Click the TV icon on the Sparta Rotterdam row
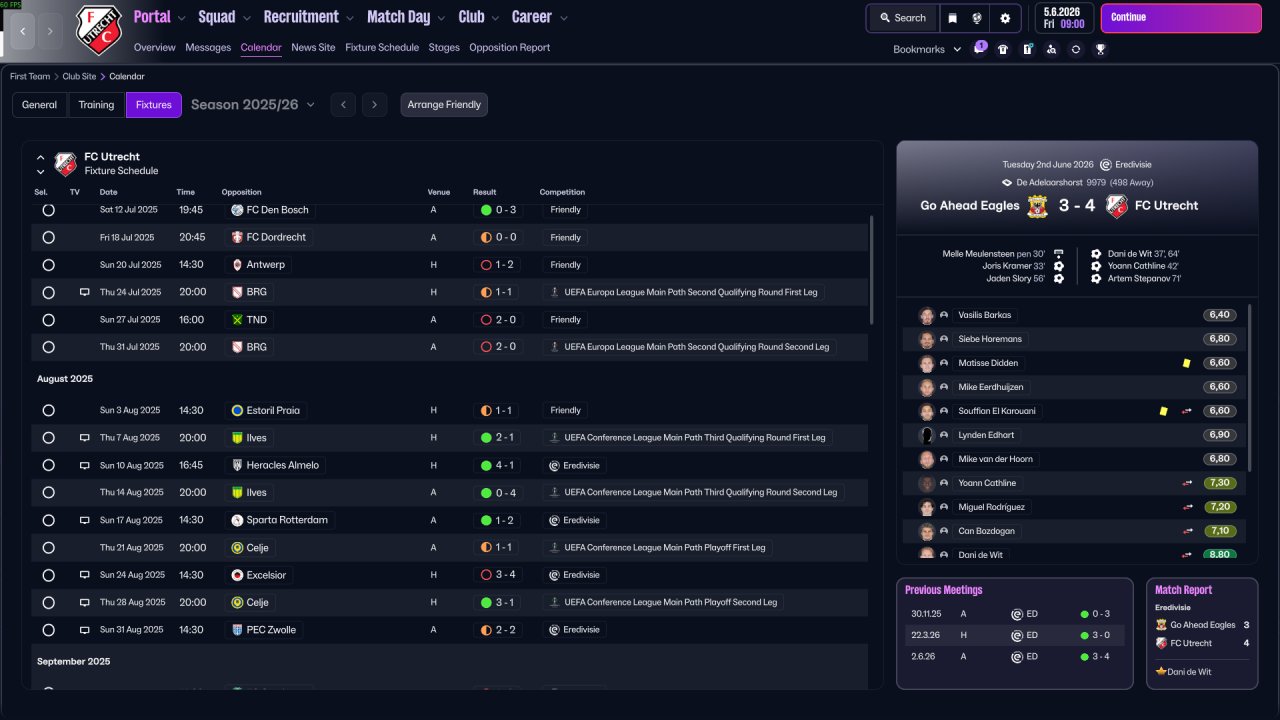 (85, 520)
